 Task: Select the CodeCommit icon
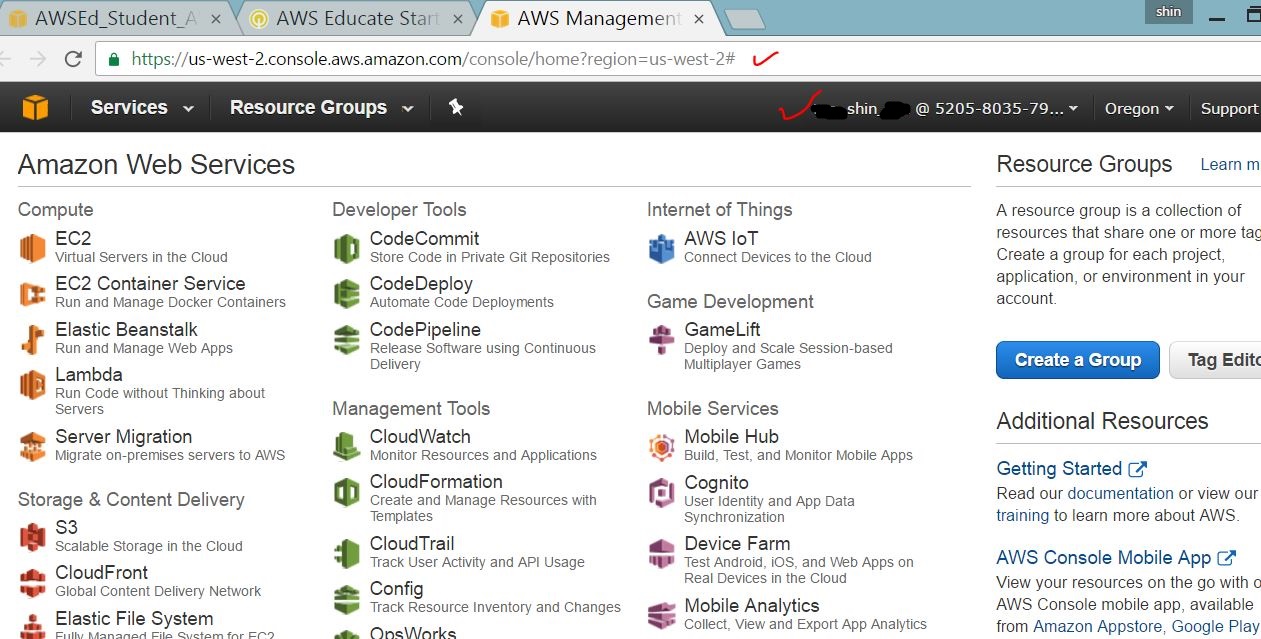[347, 247]
